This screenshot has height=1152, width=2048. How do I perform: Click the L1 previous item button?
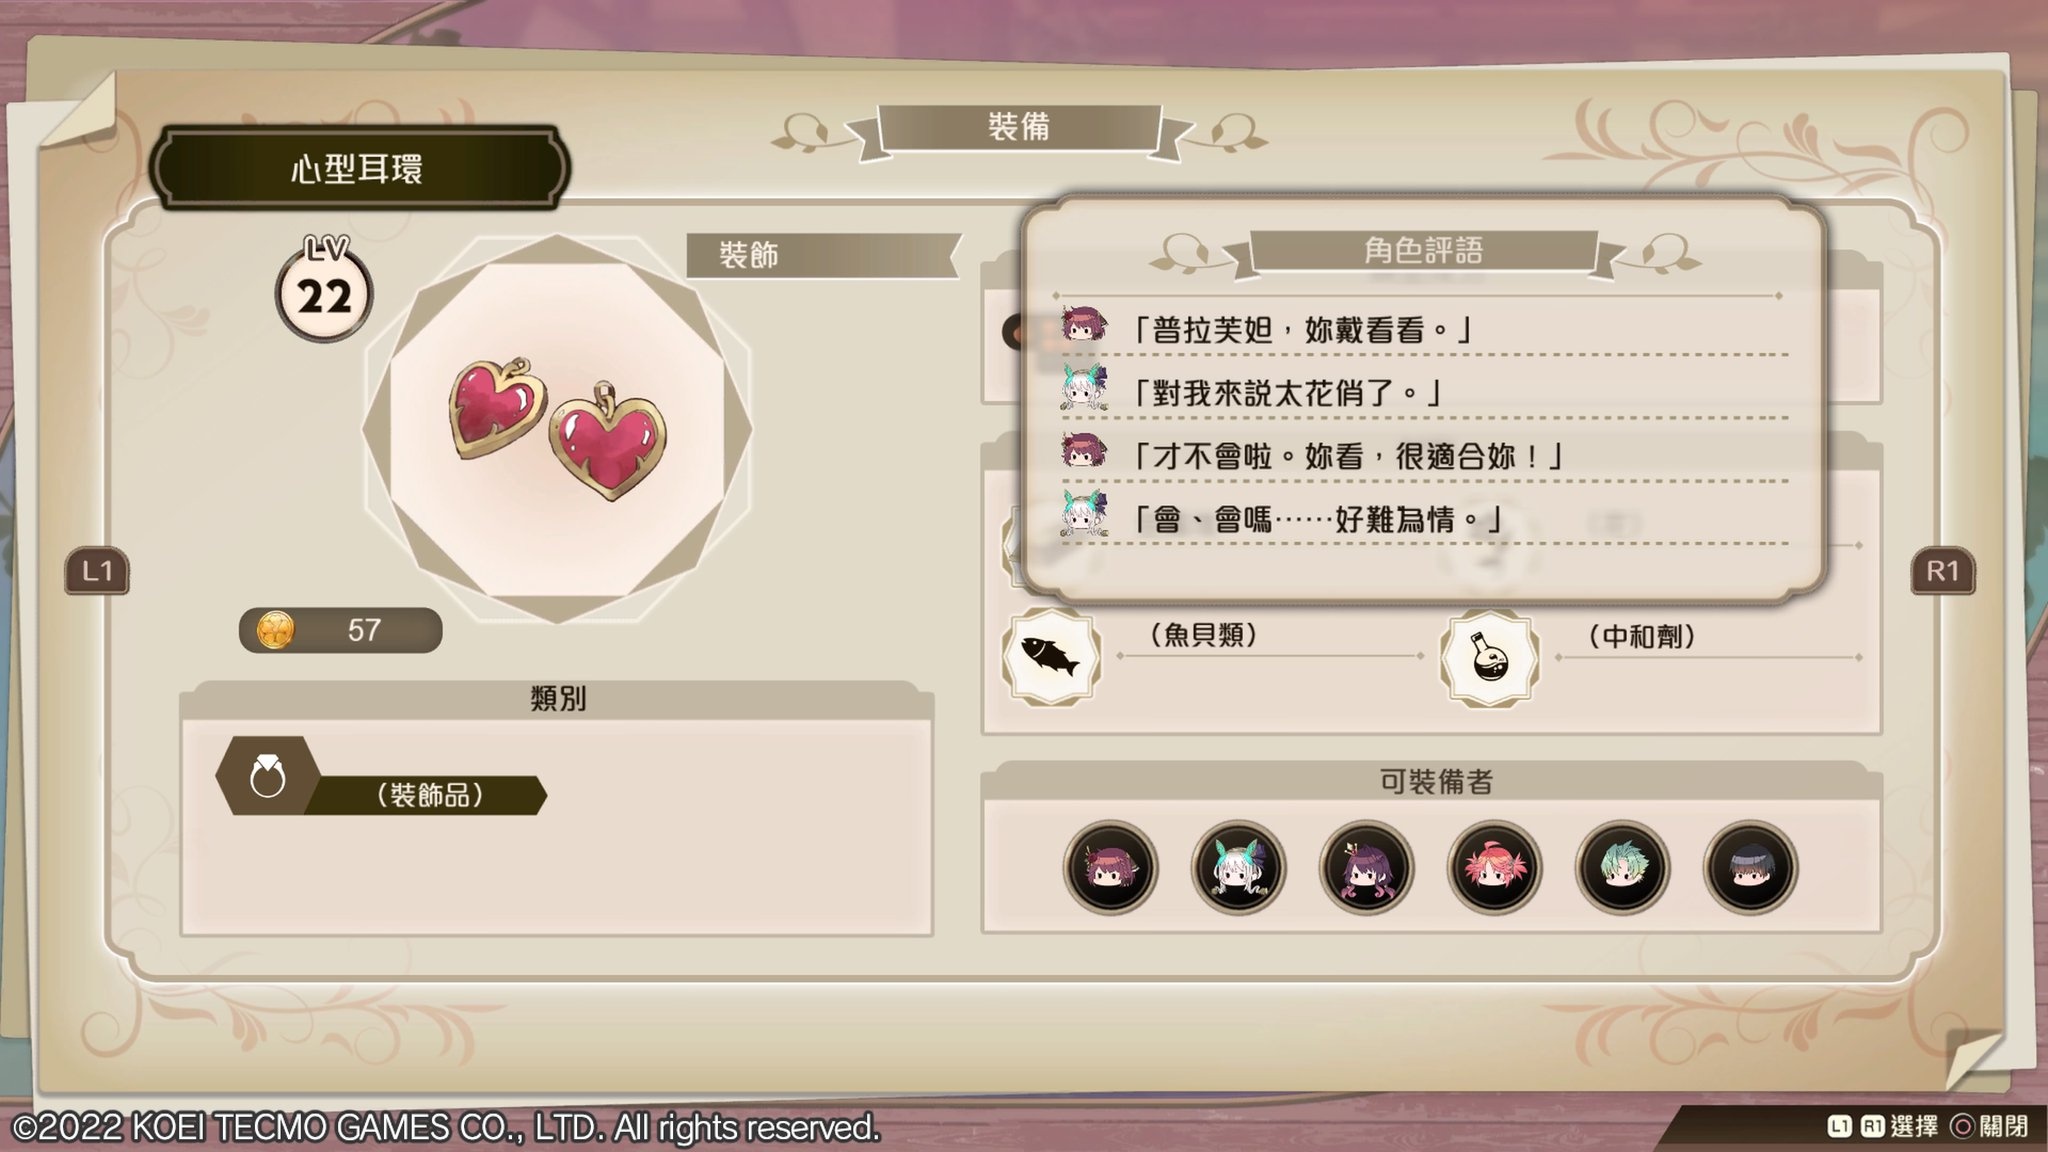97,571
